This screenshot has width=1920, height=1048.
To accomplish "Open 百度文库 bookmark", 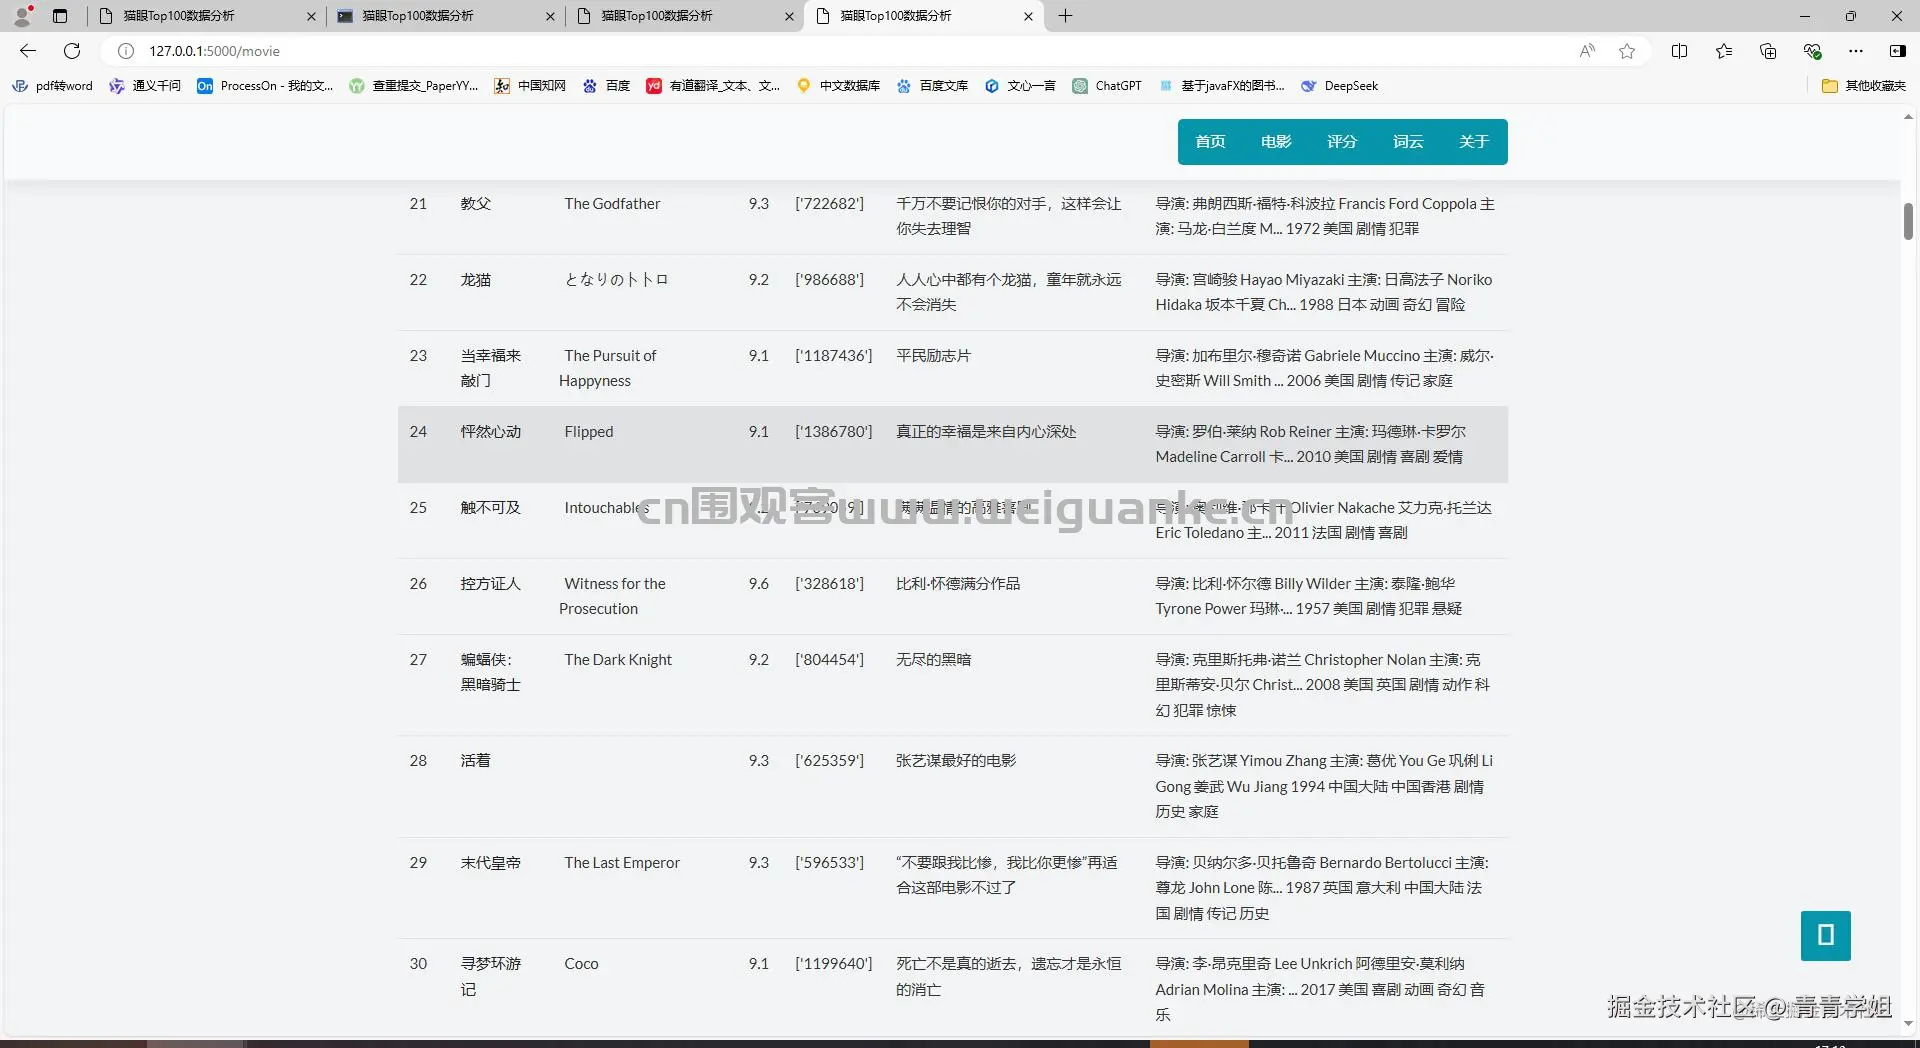I will (x=932, y=86).
